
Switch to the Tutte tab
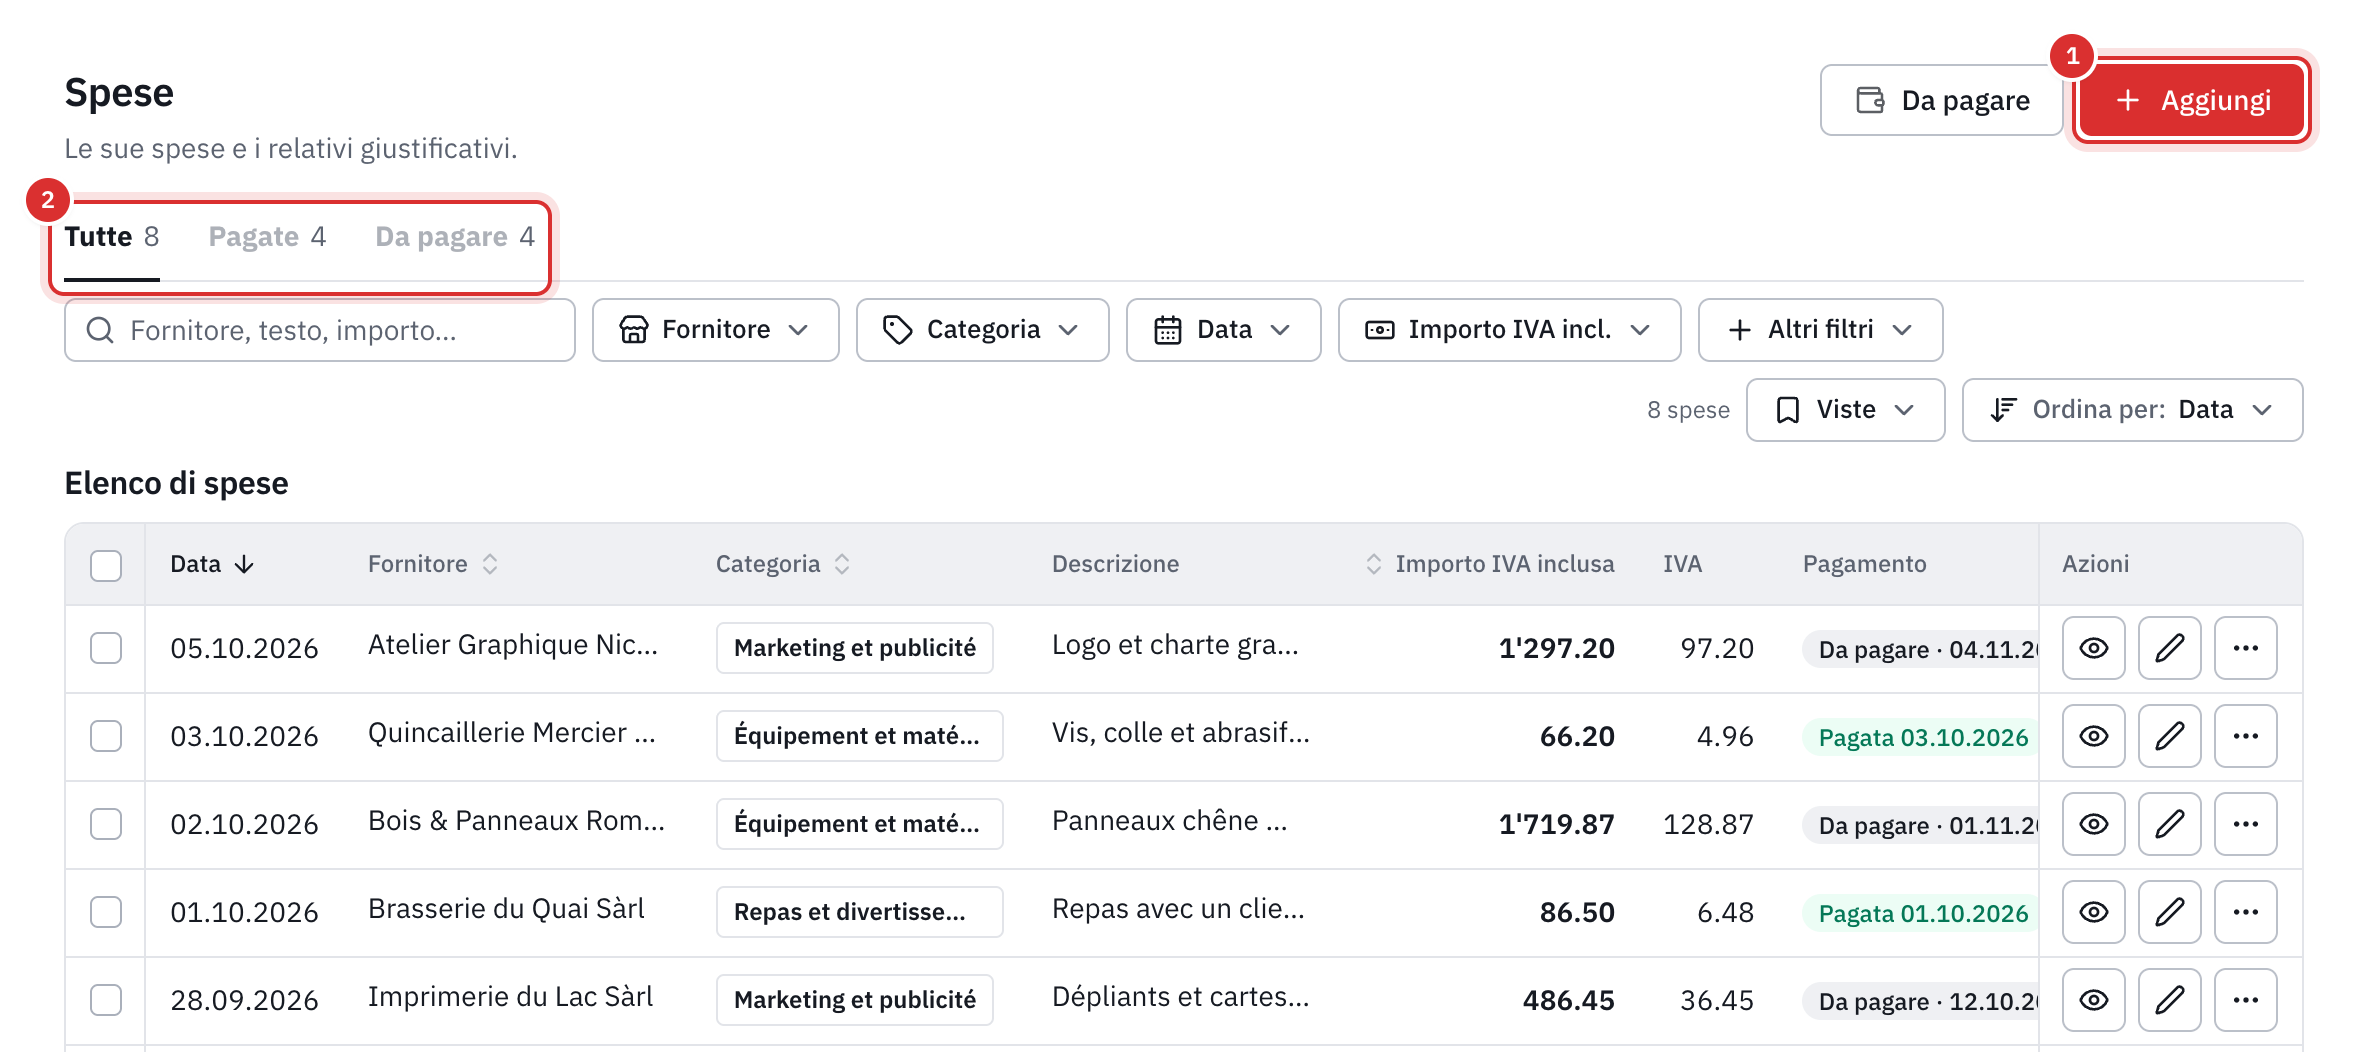point(112,237)
